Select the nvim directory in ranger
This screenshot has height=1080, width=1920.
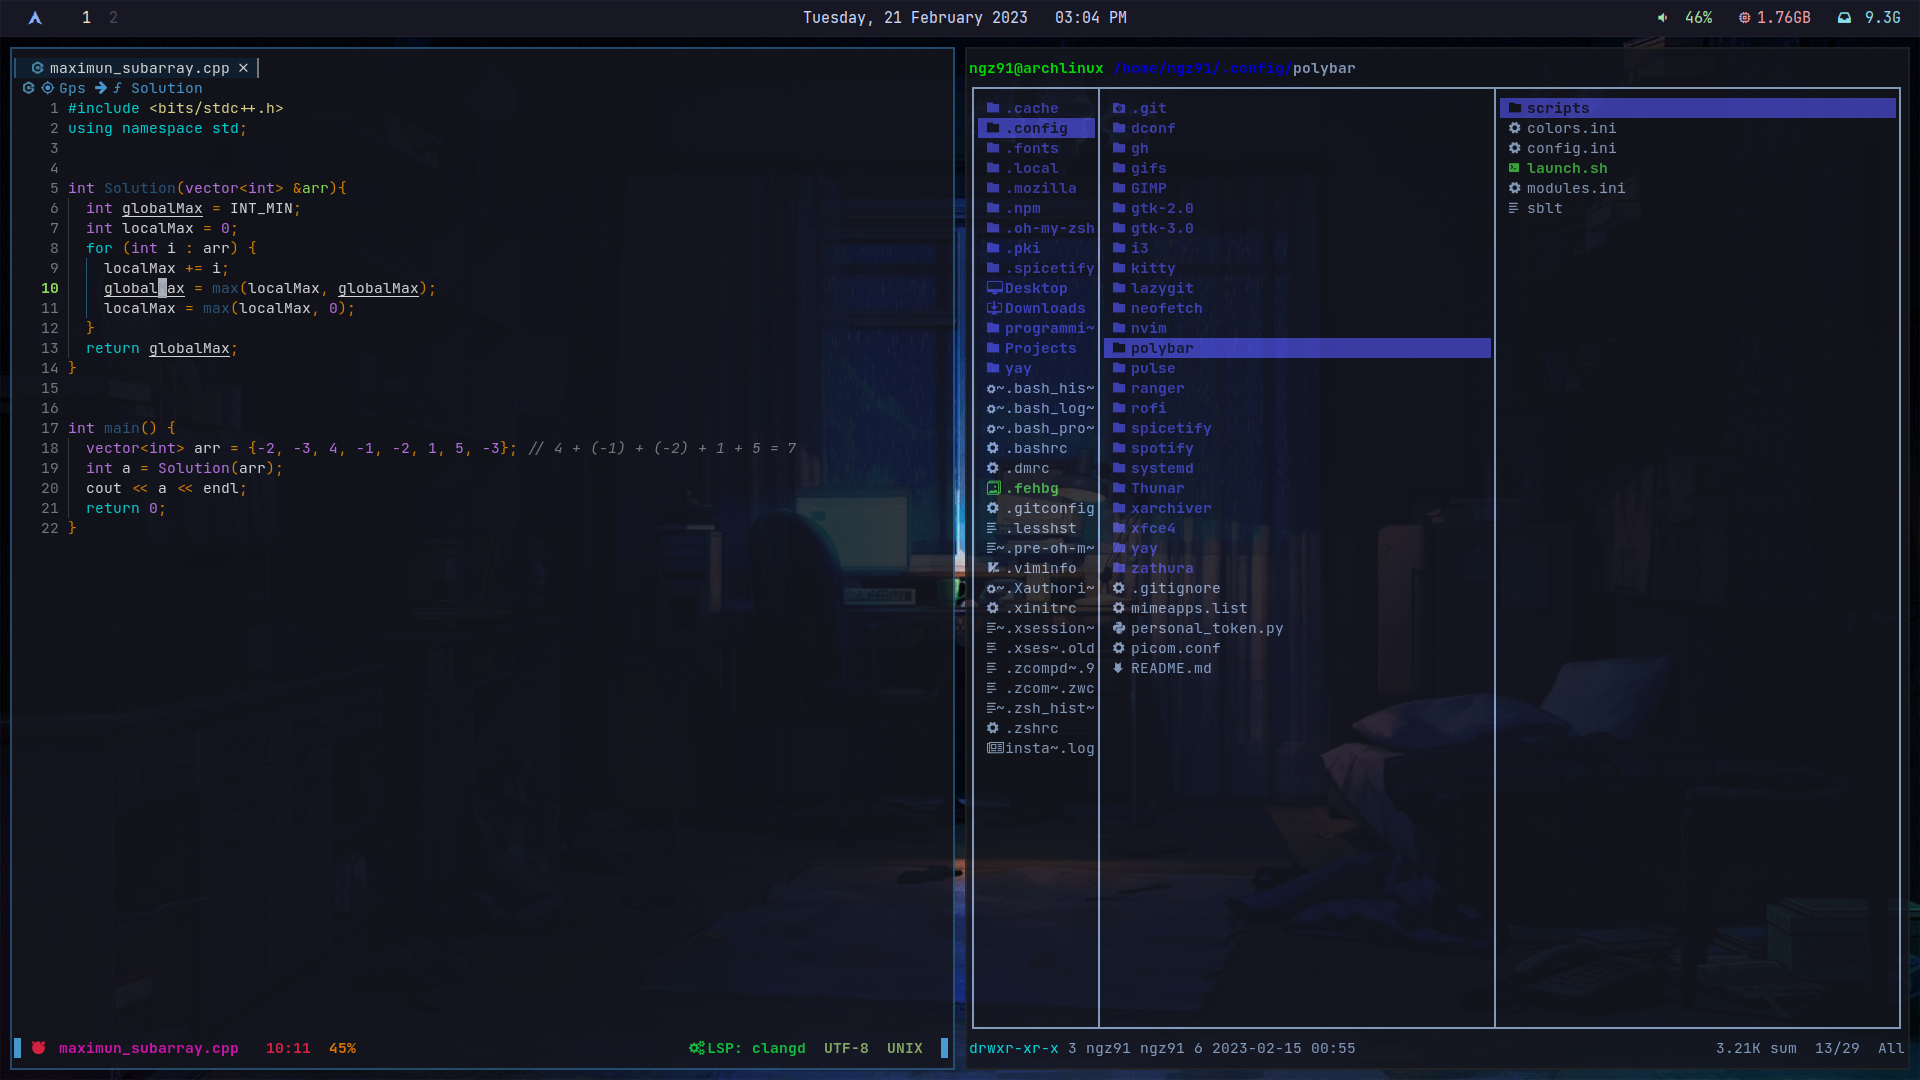[1148, 328]
